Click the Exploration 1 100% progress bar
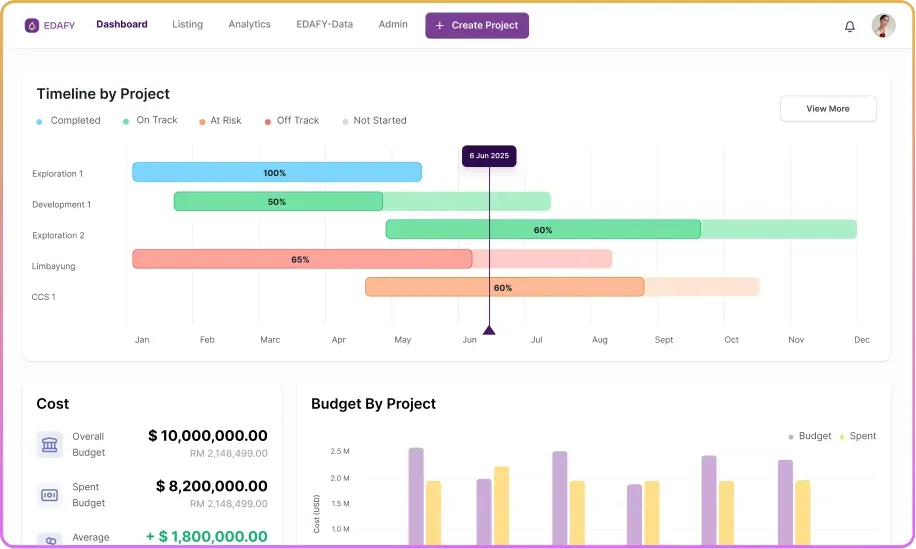Screen dimensions: 916x549 (276, 173)
